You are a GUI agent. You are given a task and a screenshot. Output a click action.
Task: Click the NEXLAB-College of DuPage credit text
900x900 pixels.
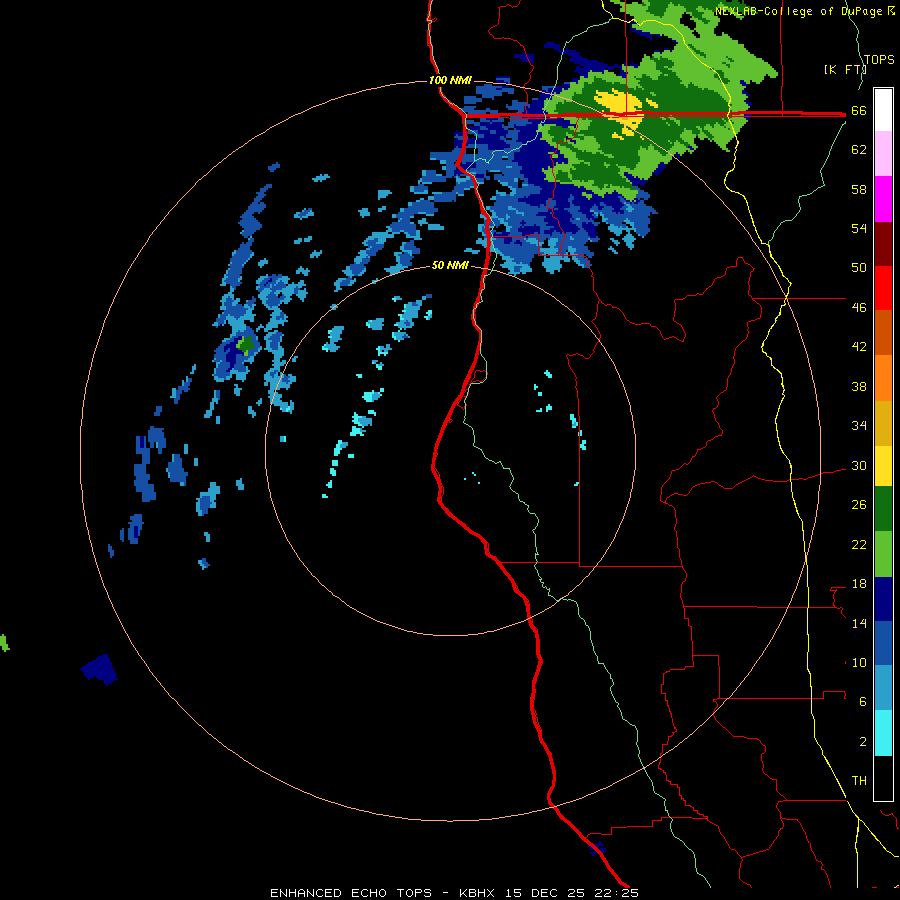(x=805, y=11)
